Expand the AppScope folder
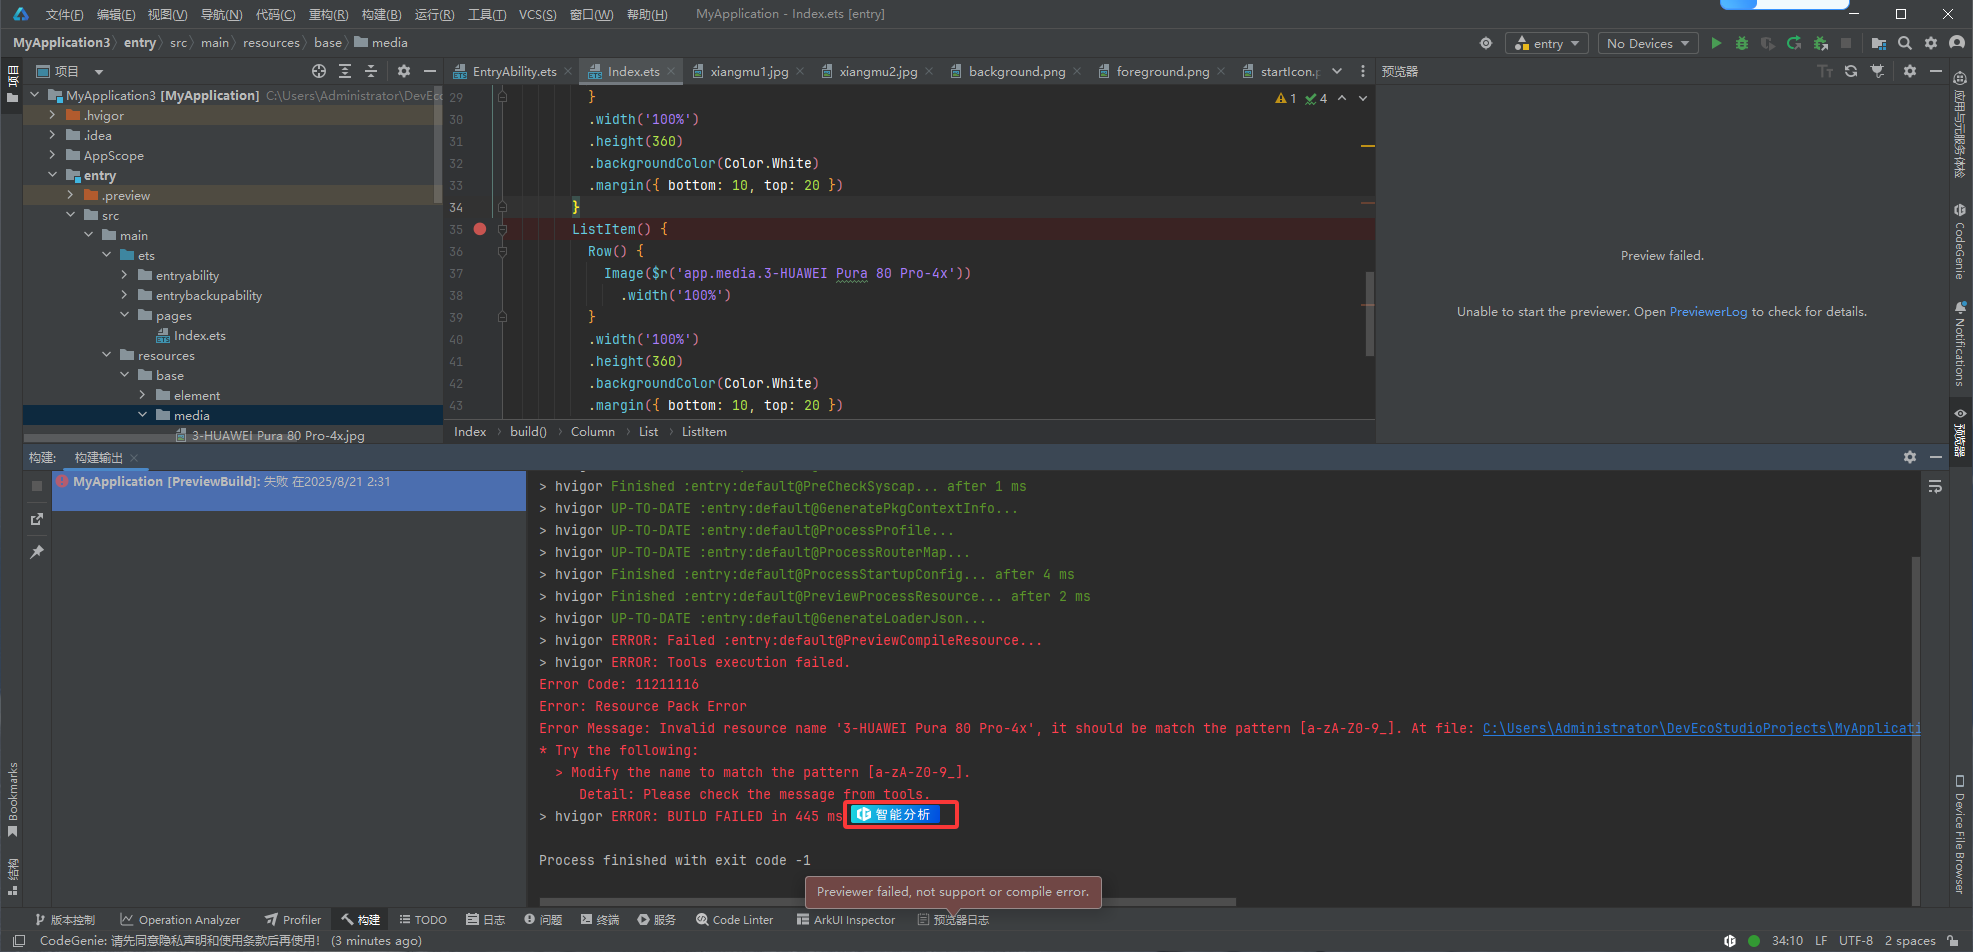The image size is (1973, 952). pos(52,155)
